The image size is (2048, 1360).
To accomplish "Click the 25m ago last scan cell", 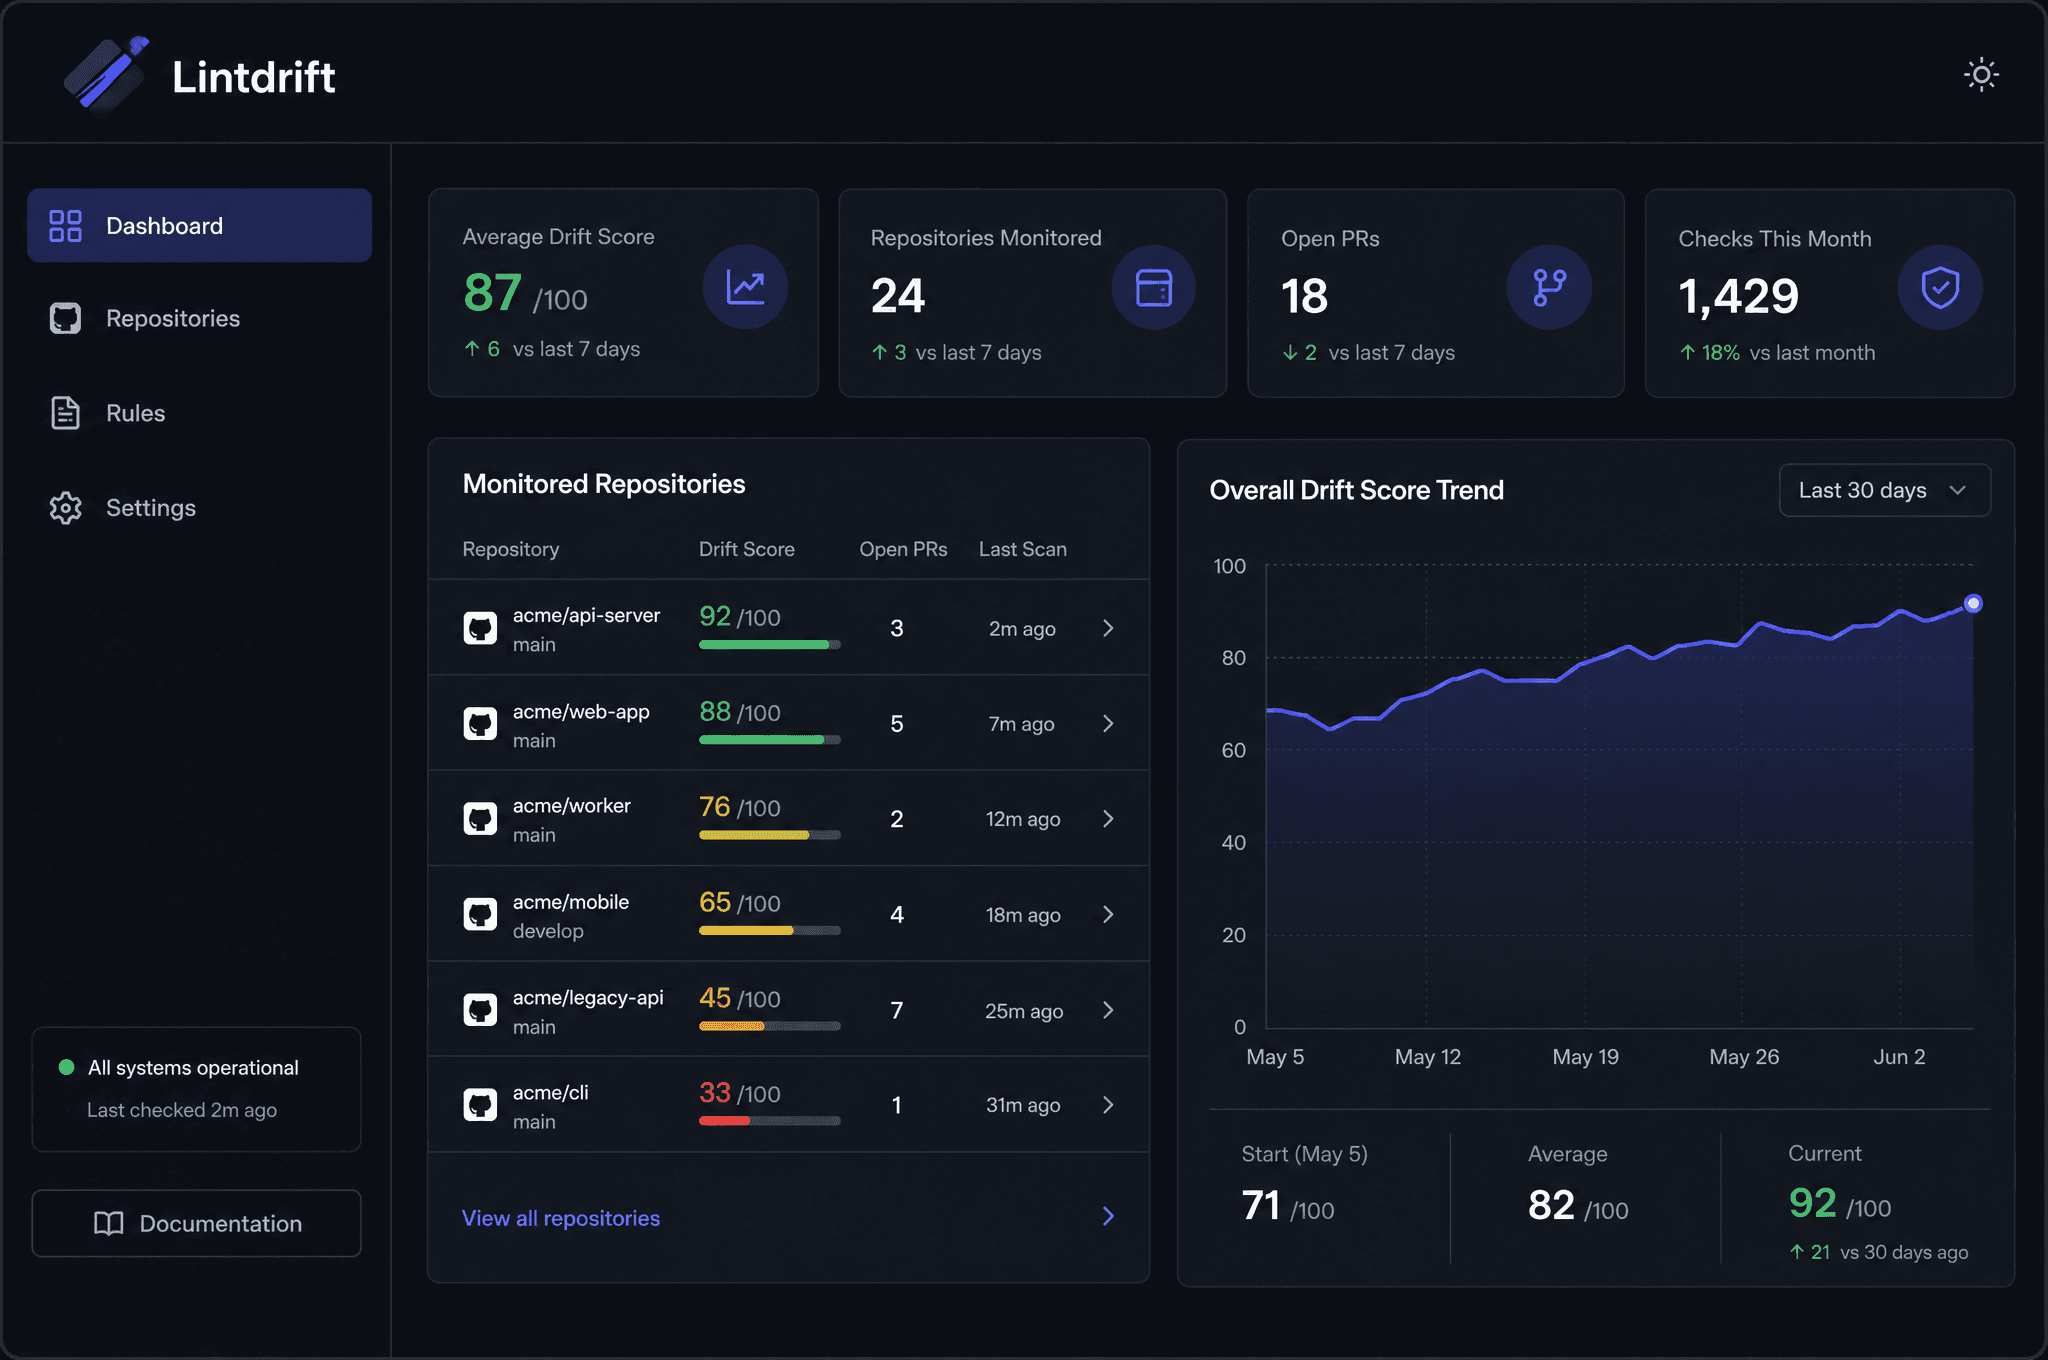I will [1024, 1010].
